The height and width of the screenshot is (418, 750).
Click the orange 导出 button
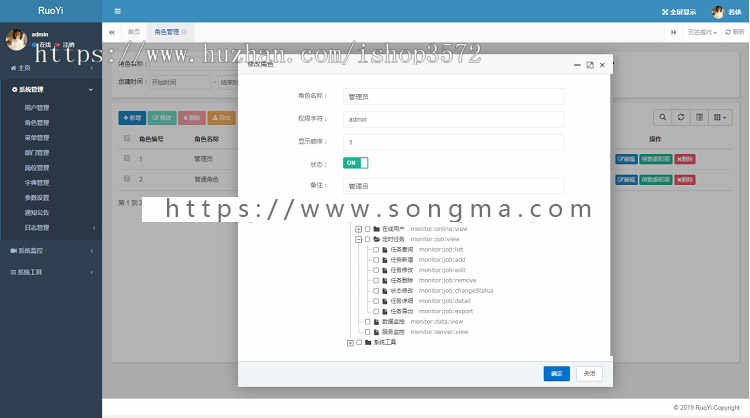point(221,118)
